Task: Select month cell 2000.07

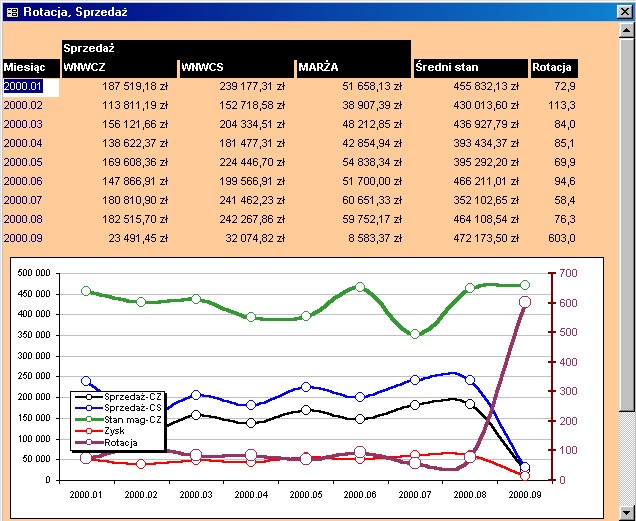Action: (x=23, y=200)
